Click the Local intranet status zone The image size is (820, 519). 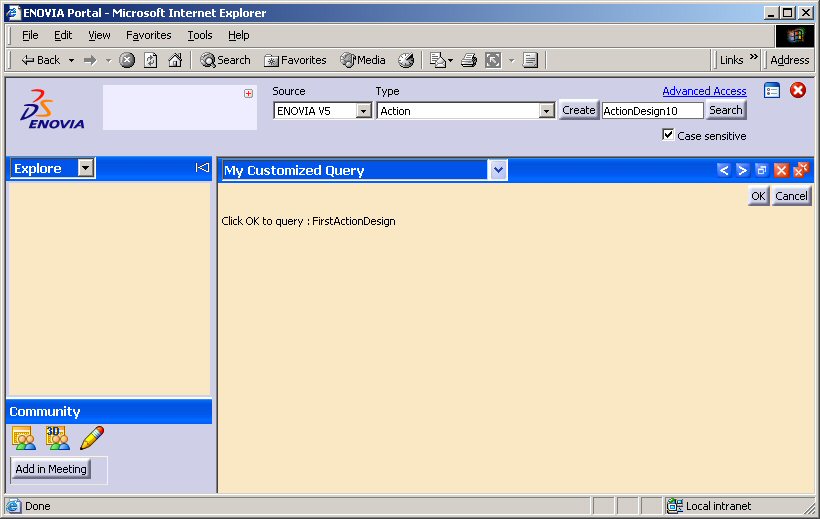[x=709, y=506]
